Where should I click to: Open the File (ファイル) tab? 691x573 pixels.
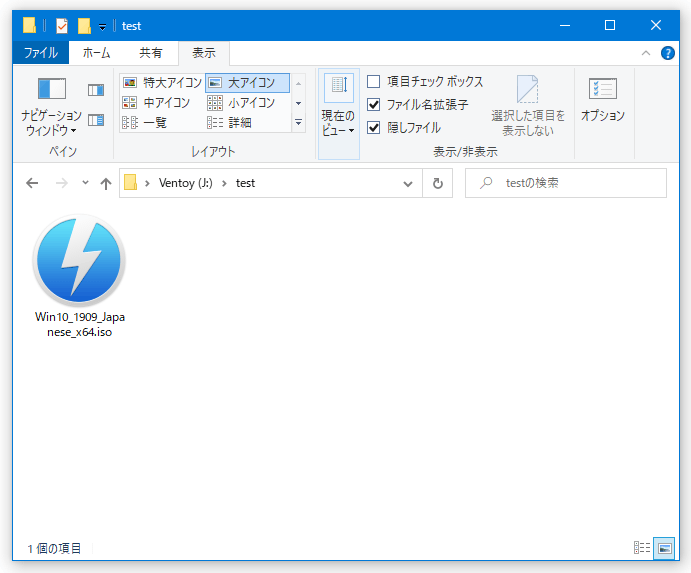click(41, 52)
